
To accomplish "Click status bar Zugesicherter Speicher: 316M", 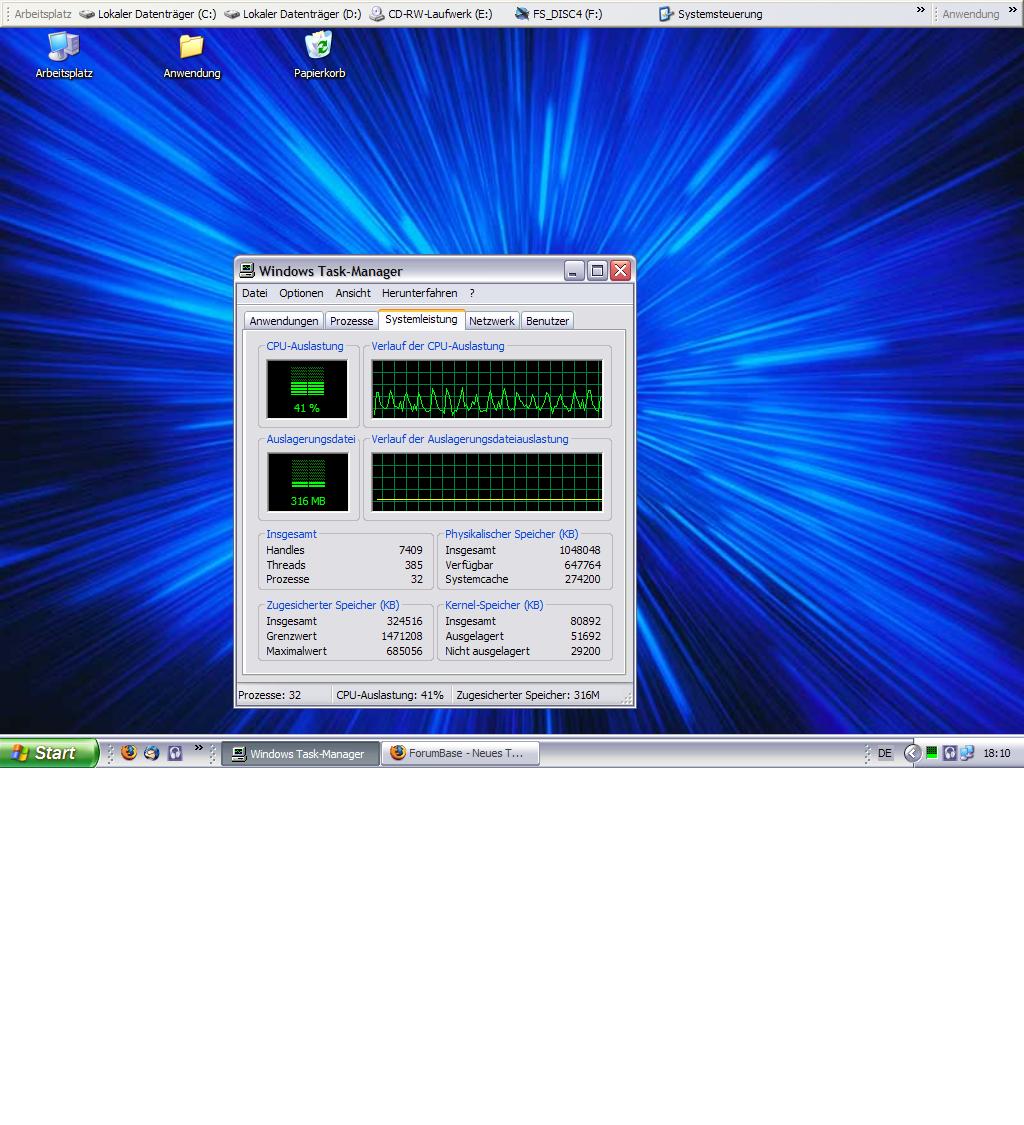I will coord(528,695).
